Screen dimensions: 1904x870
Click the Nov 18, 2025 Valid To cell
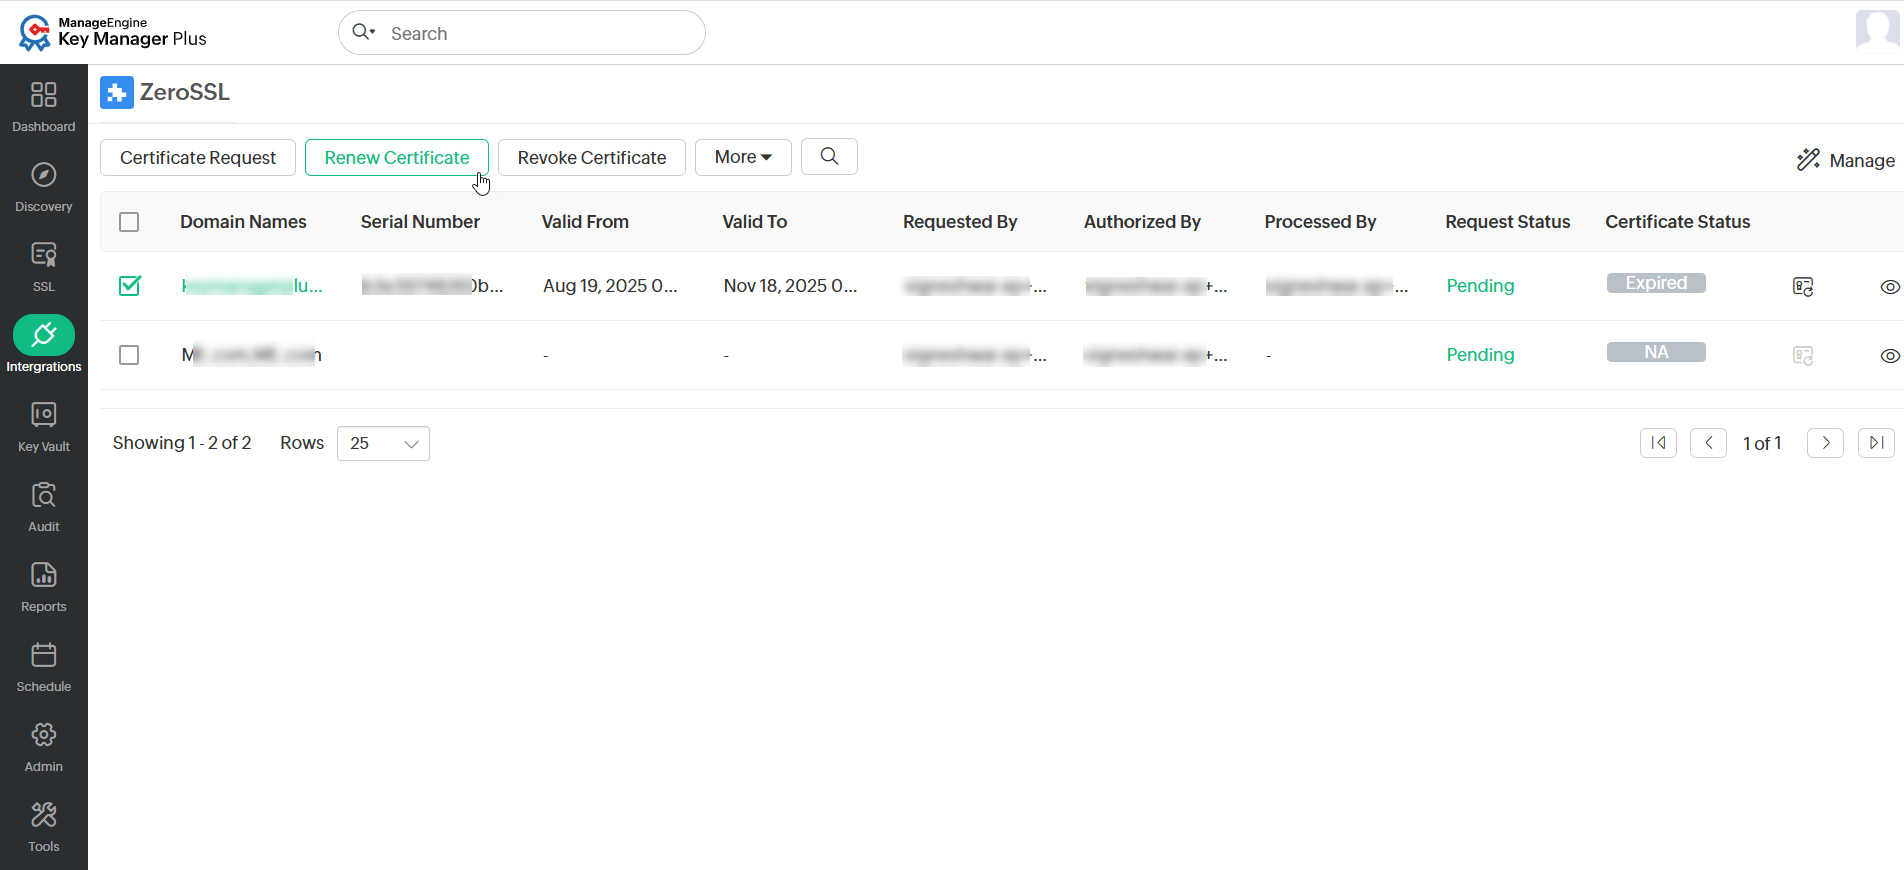point(790,286)
